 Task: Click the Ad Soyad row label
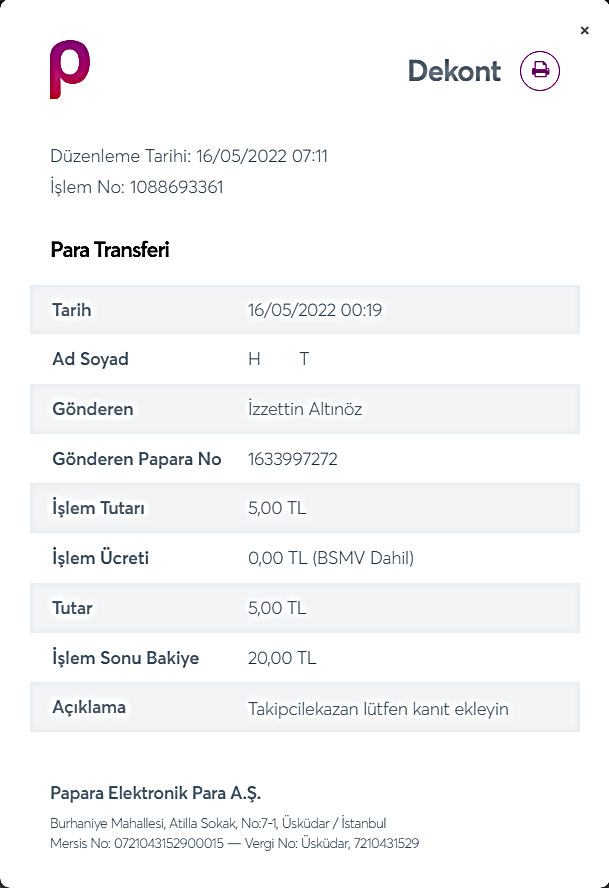pos(91,359)
